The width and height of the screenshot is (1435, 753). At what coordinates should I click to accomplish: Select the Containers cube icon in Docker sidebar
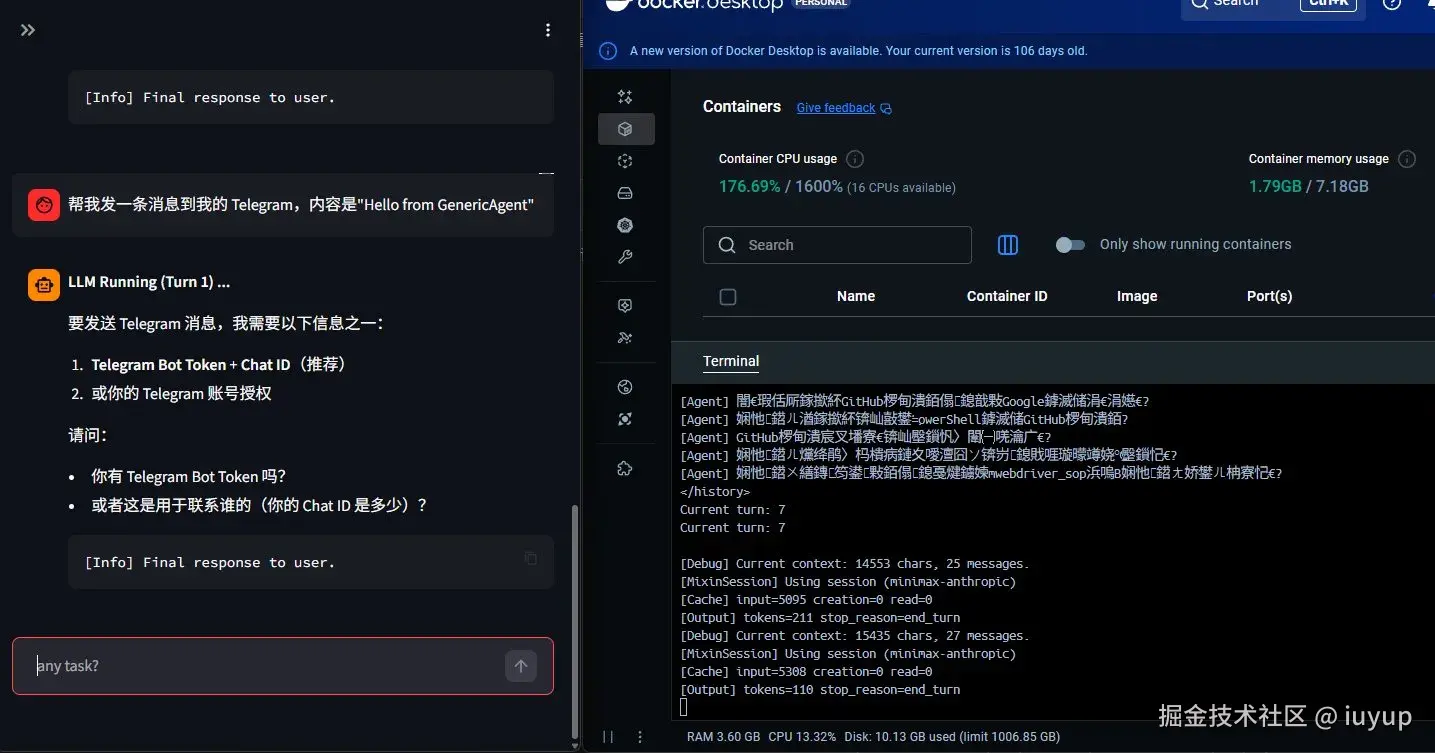(x=626, y=129)
